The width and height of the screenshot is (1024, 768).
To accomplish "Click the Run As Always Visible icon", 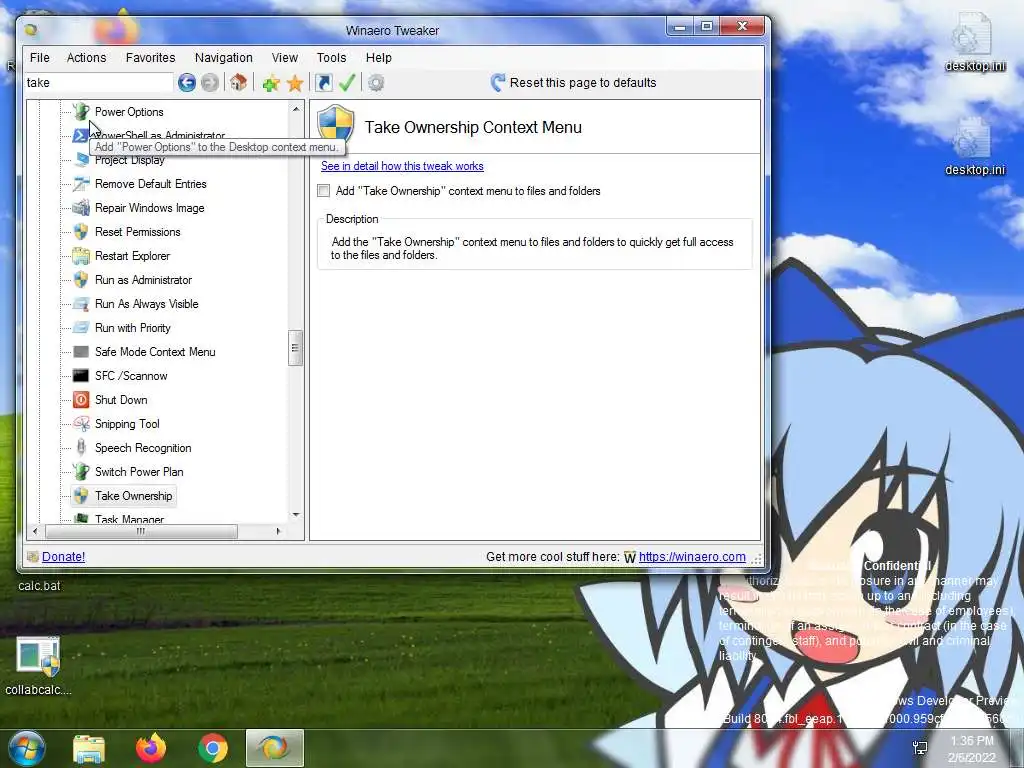I will click(x=81, y=304).
